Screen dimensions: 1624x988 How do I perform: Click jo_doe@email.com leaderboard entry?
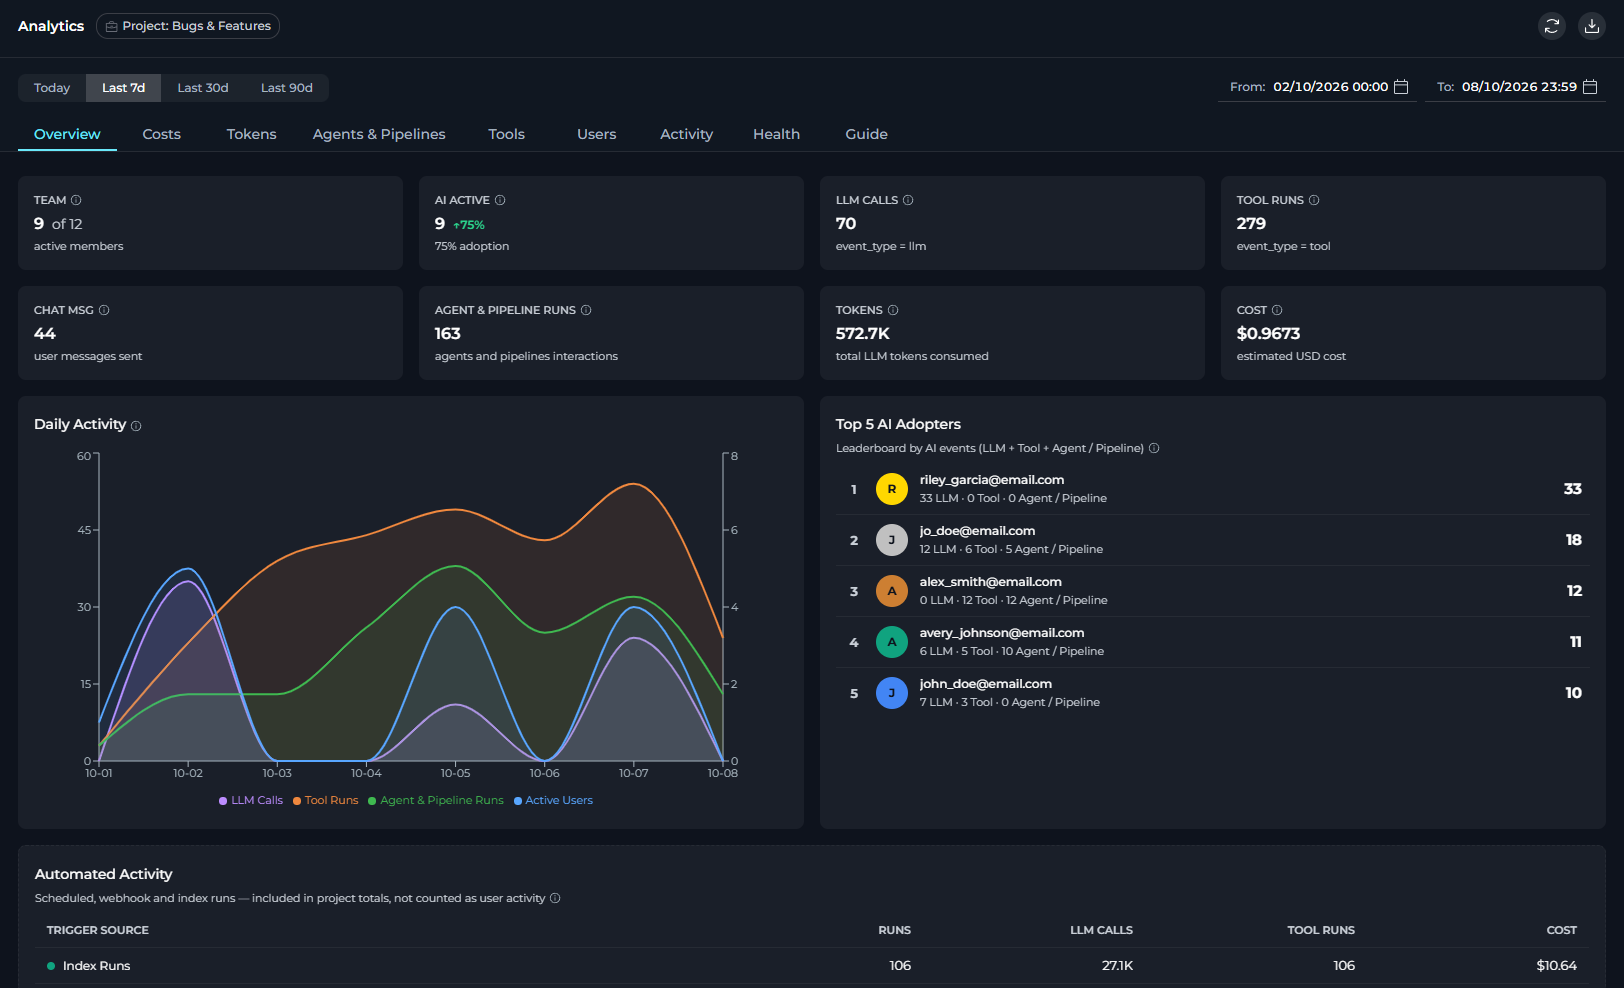(x=1213, y=540)
